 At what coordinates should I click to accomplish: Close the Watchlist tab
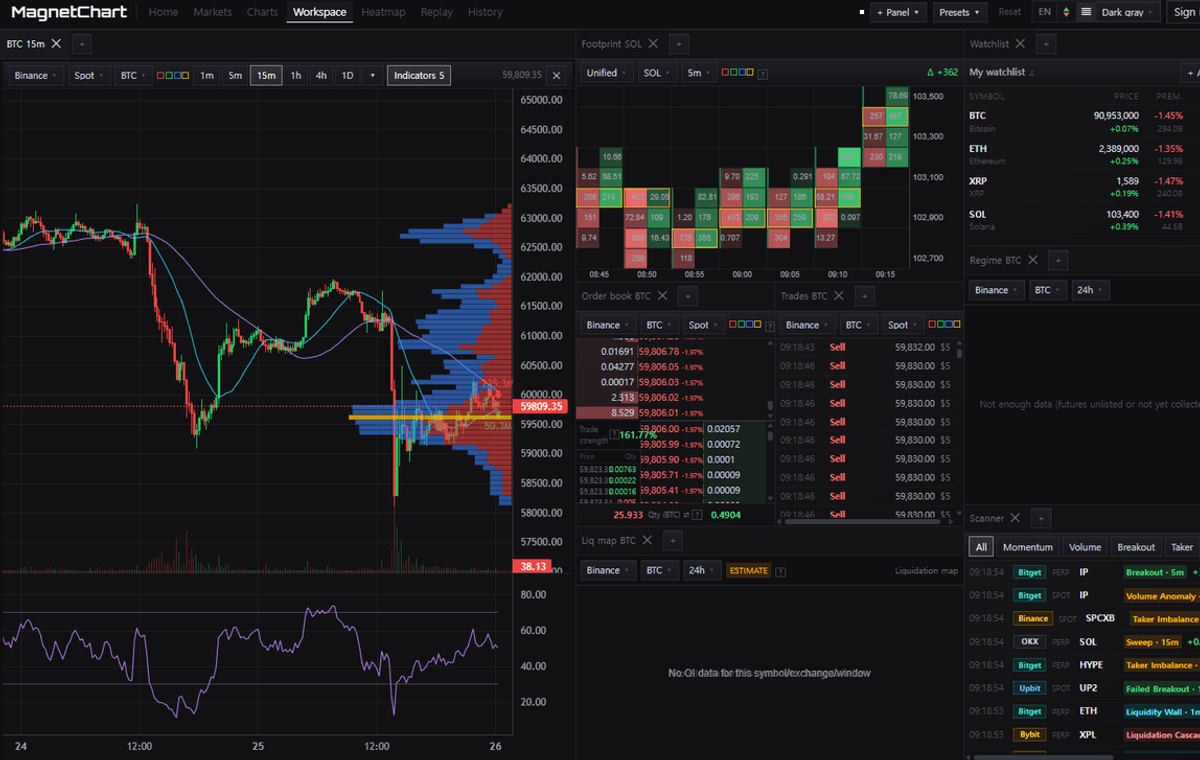tap(1020, 44)
